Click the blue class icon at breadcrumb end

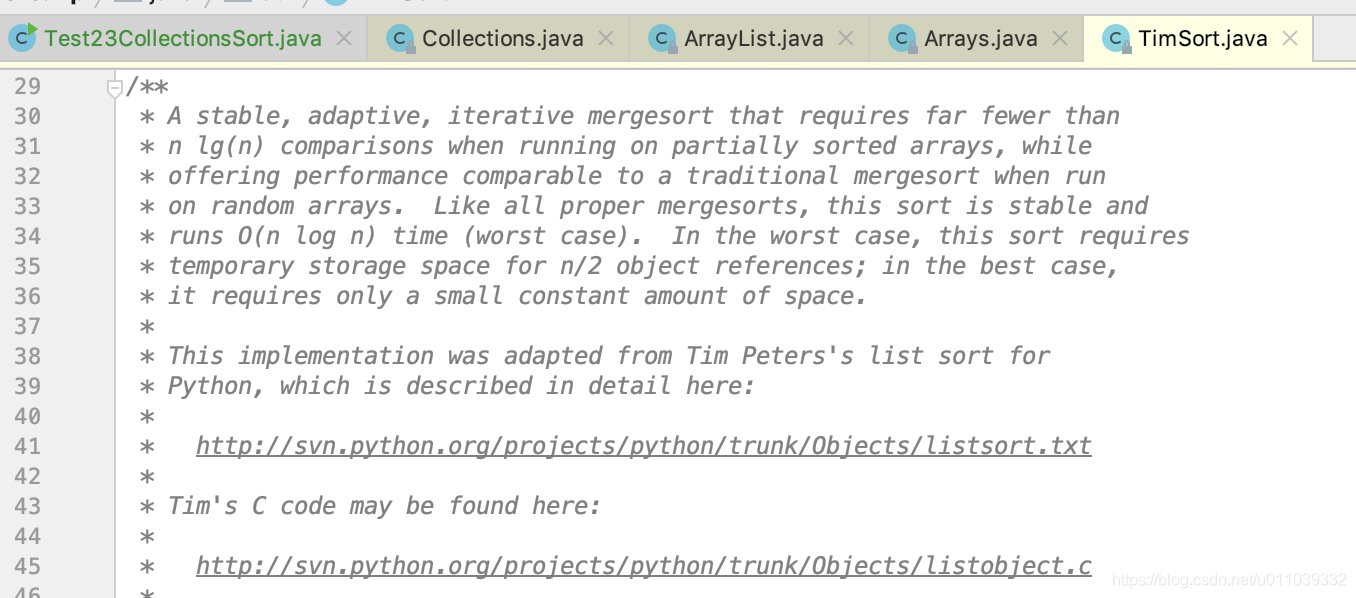[333, 3]
